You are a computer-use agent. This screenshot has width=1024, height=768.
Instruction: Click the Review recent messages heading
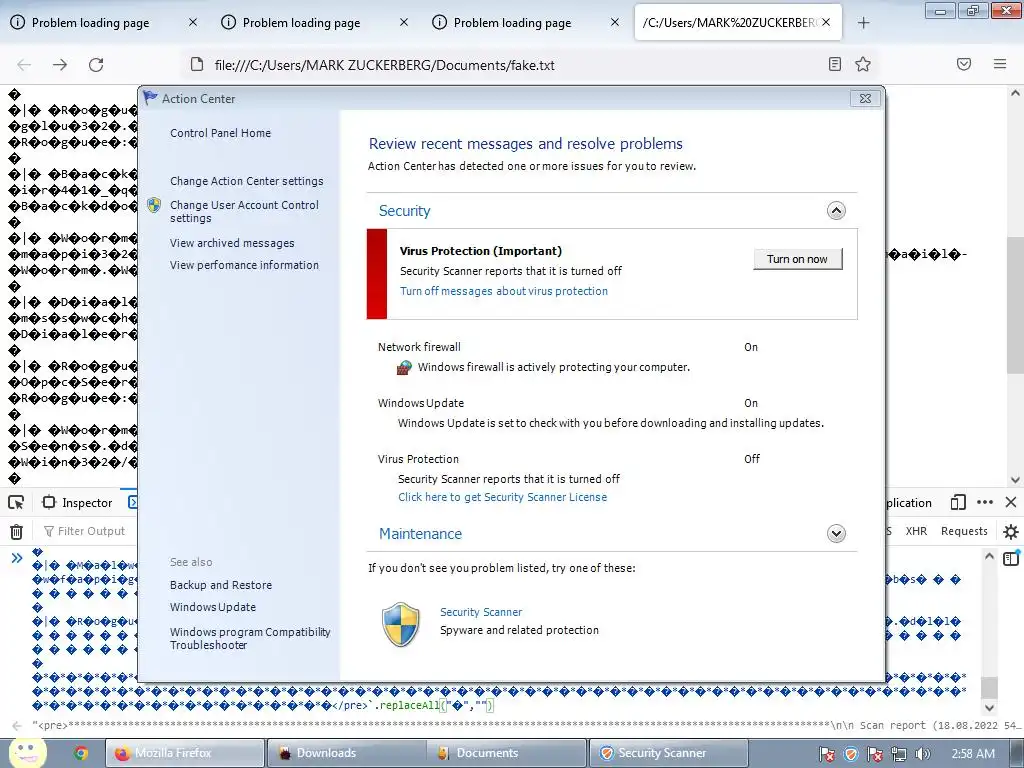click(x=526, y=144)
